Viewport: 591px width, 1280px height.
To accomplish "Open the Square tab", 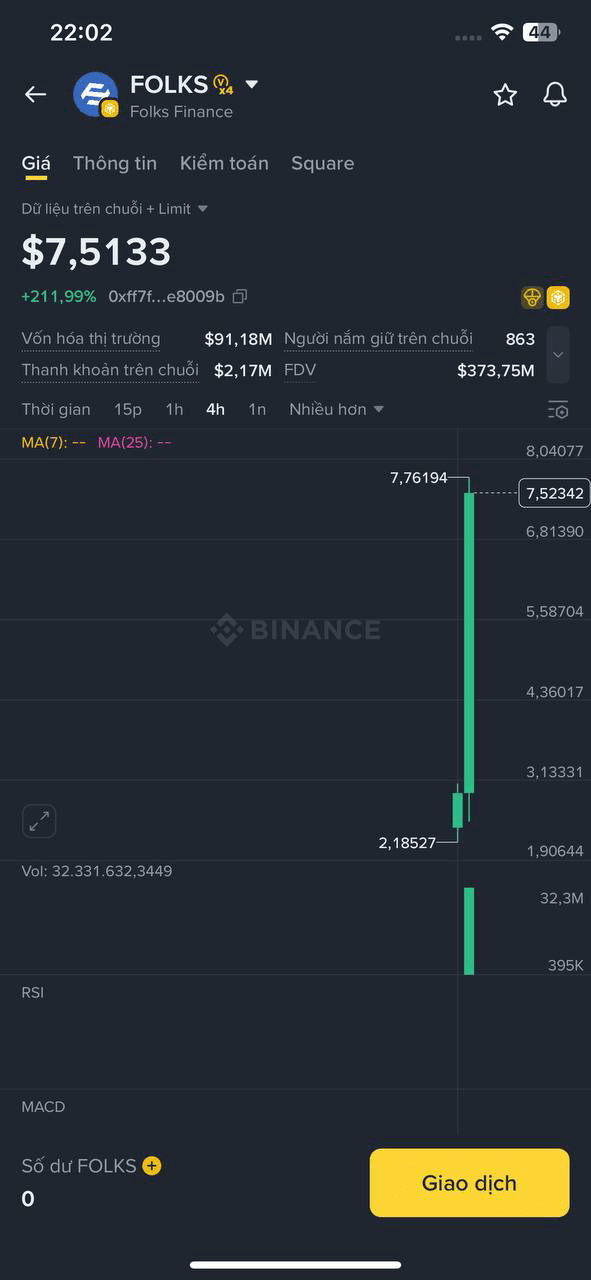I will [322, 163].
